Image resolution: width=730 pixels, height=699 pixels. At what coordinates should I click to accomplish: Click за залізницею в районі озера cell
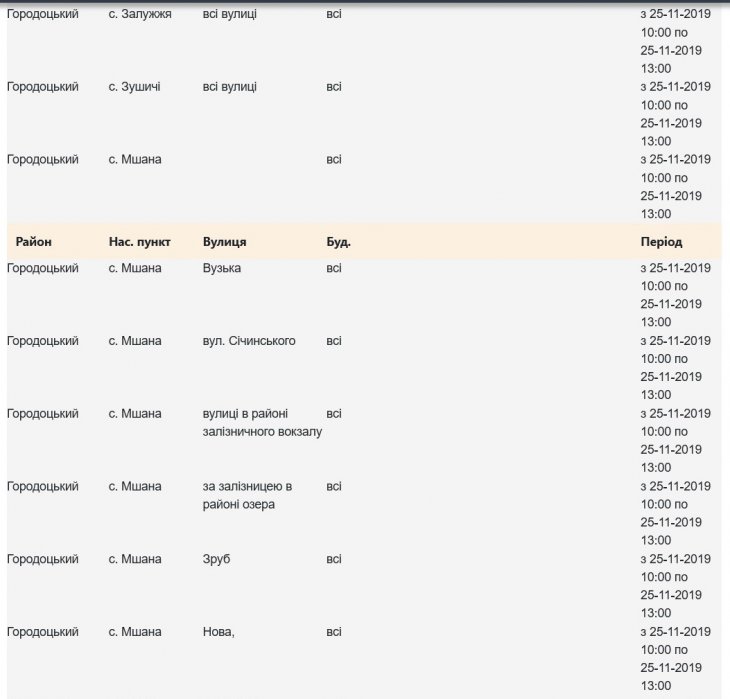click(x=247, y=495)
